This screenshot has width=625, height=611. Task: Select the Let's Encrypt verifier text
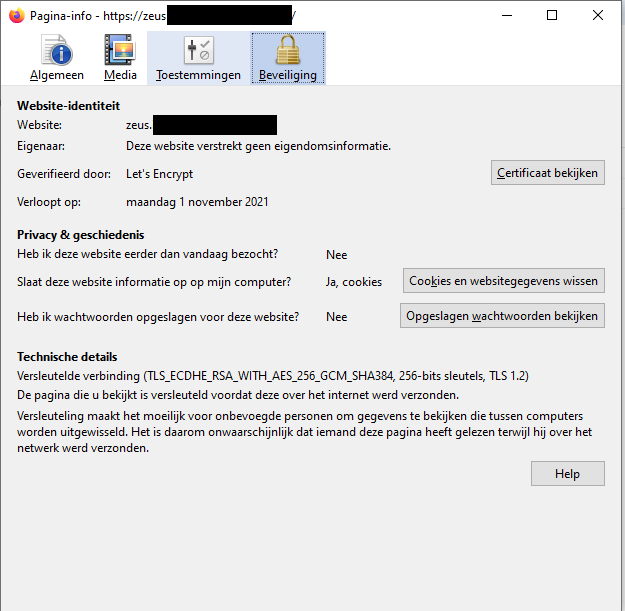(159, 174)
